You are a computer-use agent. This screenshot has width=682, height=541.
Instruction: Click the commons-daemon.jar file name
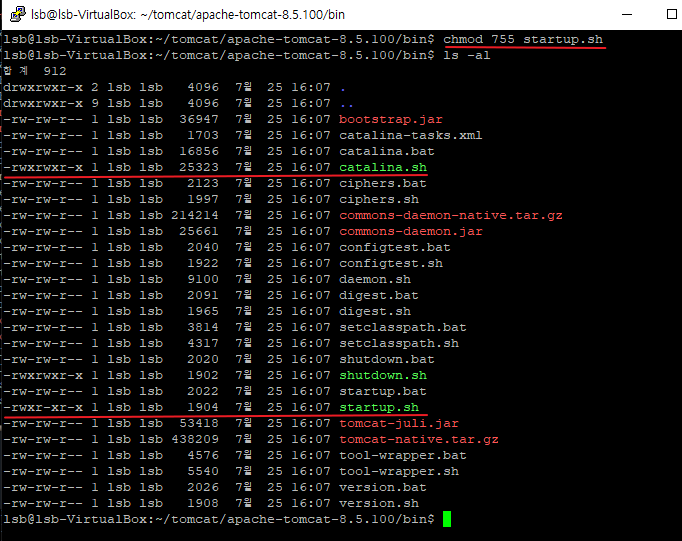pyautogui.click(x=411, y=231)
